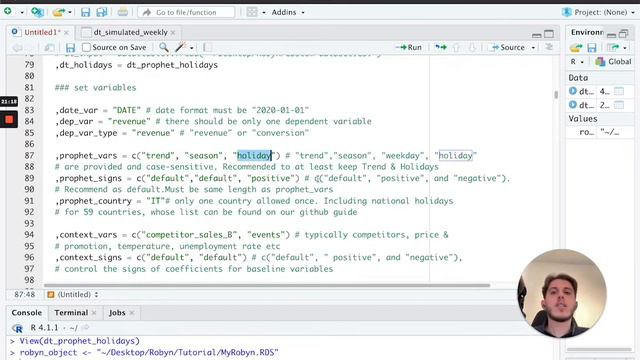The width and height of the screenshot is (640, 360).
Task: Enable Source on Save checkbox
Action: point(86,47)
